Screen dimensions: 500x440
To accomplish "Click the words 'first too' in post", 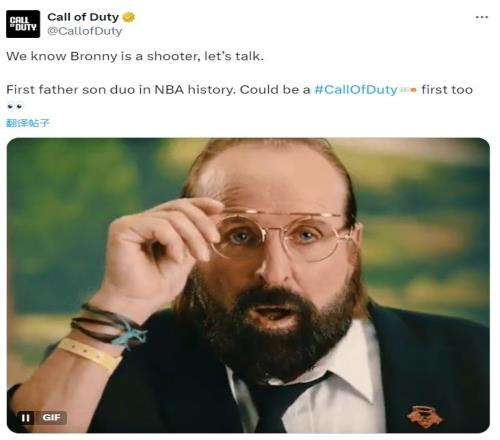I will [x=447, y=90].
